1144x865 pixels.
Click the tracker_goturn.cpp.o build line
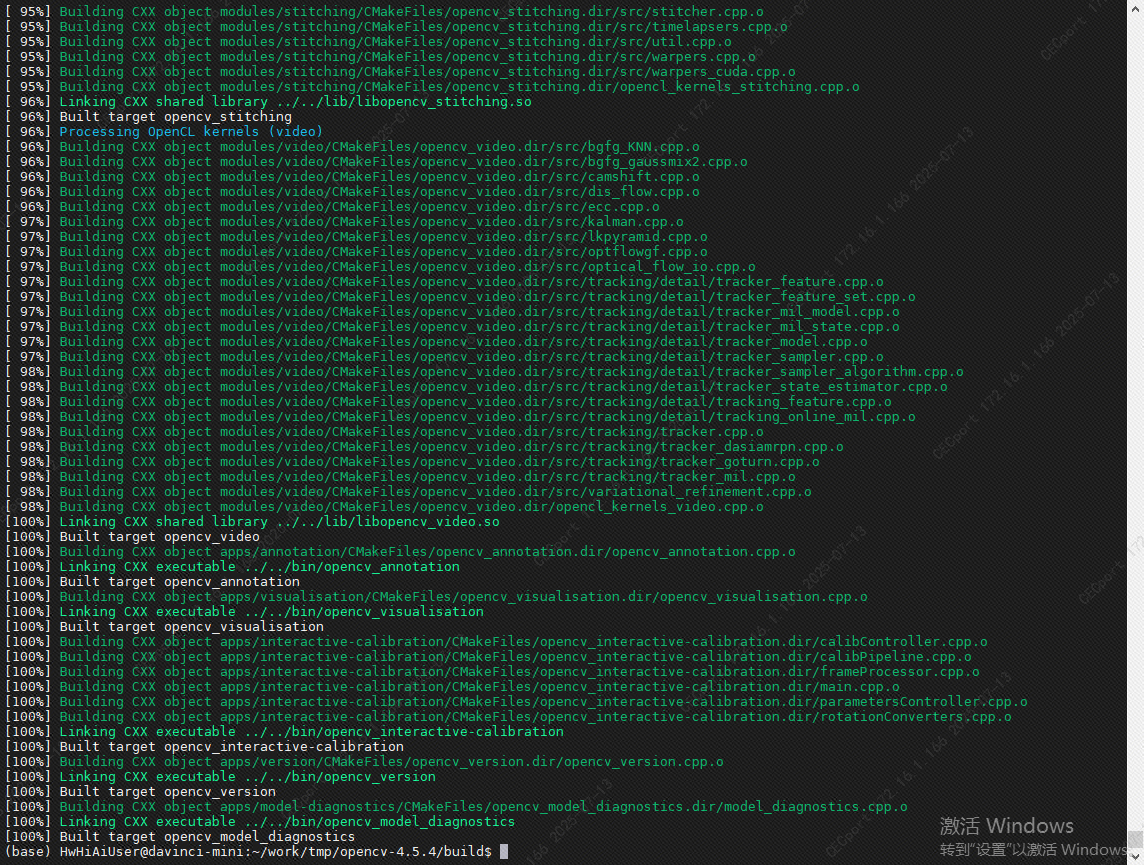point(411,462)
